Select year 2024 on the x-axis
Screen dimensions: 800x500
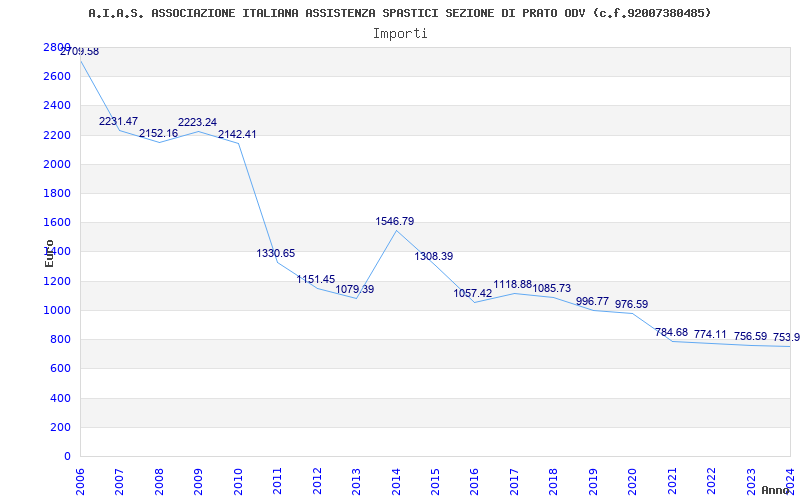coord(790,482)
